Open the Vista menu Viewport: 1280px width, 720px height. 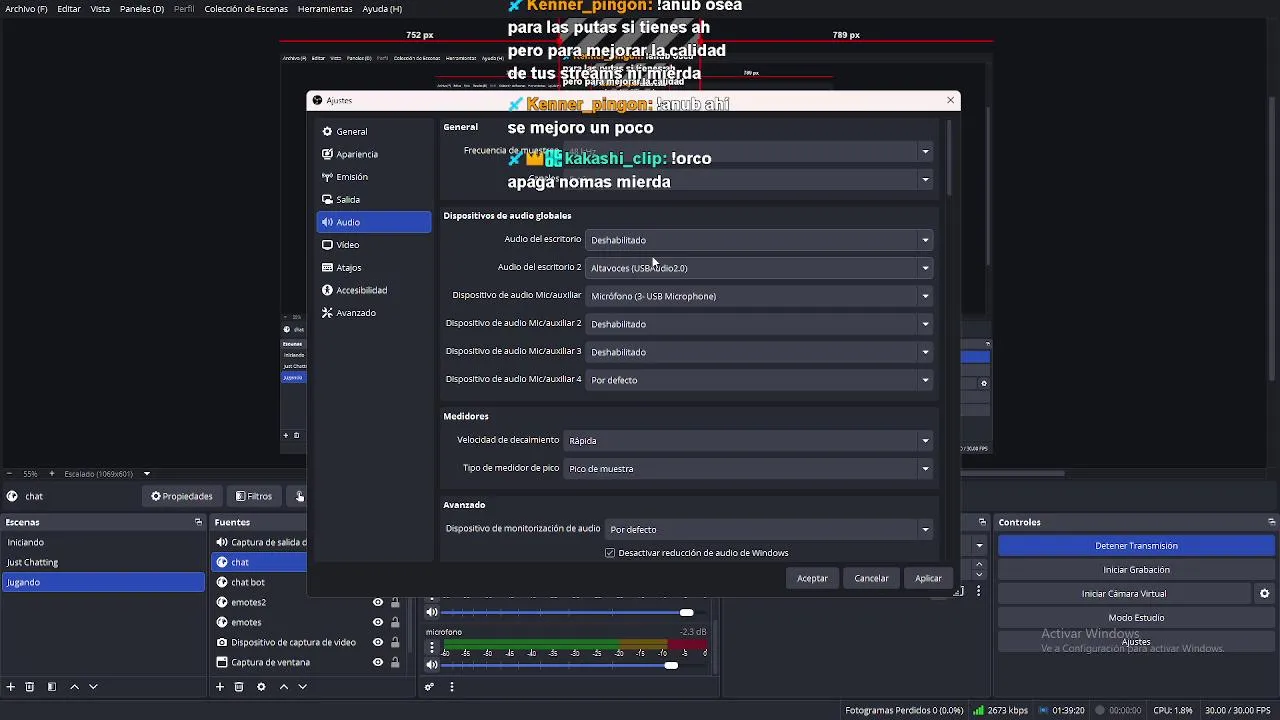(x=101, y=9)
